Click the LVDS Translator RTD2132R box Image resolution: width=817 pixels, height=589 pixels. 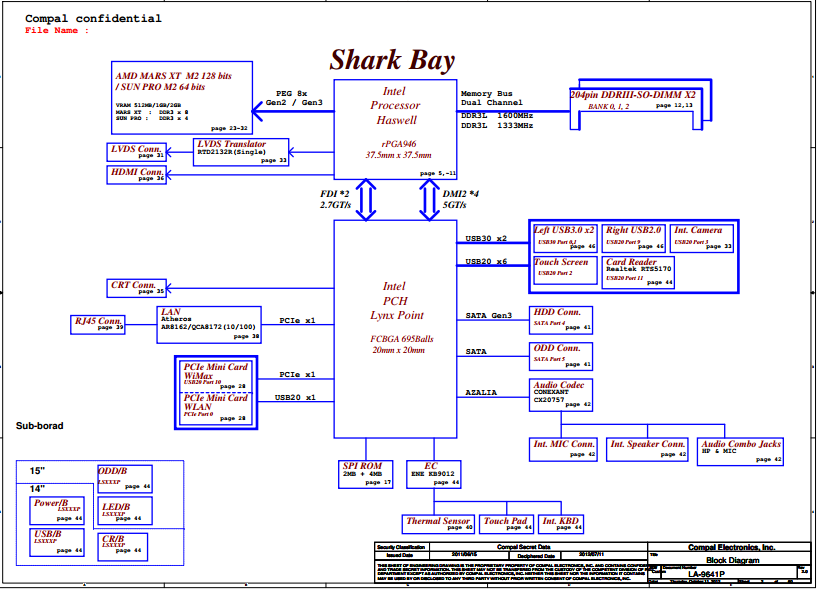click(x=241, y=152)
